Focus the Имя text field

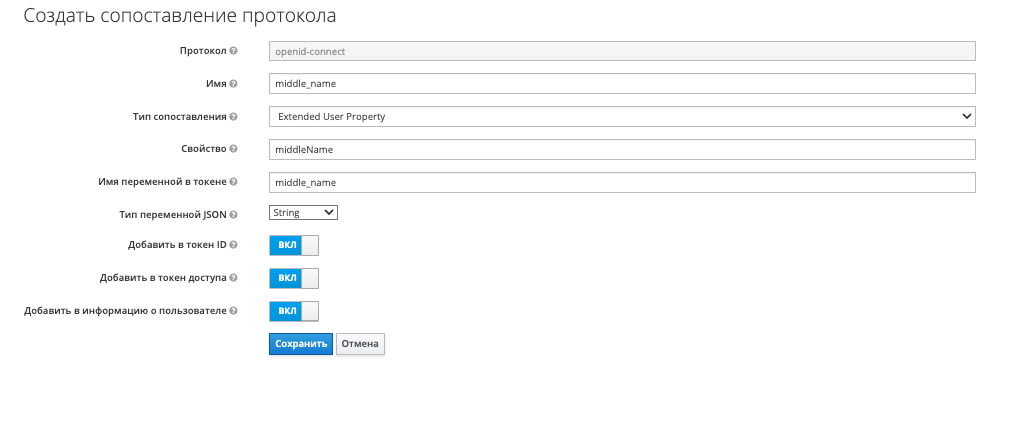[621, 84]
